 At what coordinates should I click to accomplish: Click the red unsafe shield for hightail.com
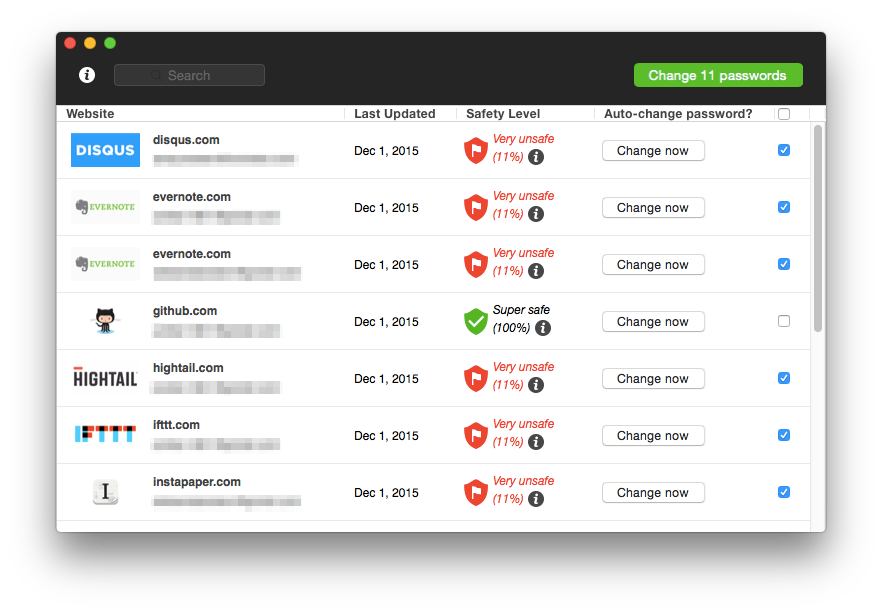(x=475, y=378)
